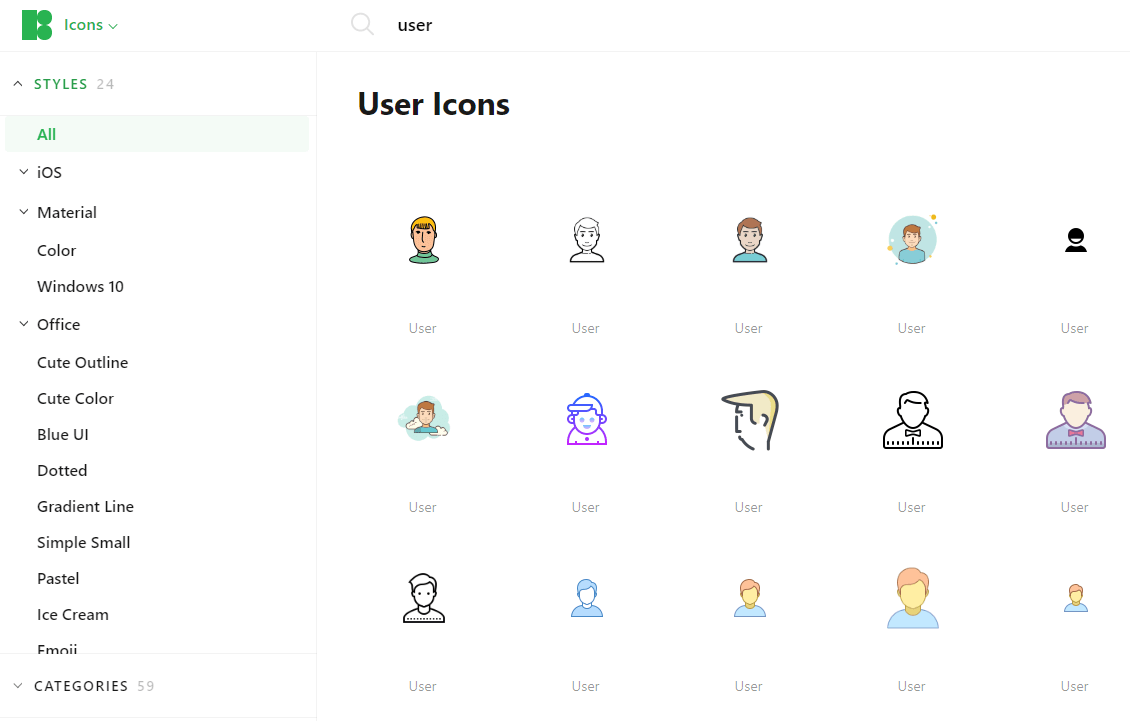The height and width of the screenshot is (721, 1130).
Task: Select the large orange-haired pastel user icon
Action: 912,598
